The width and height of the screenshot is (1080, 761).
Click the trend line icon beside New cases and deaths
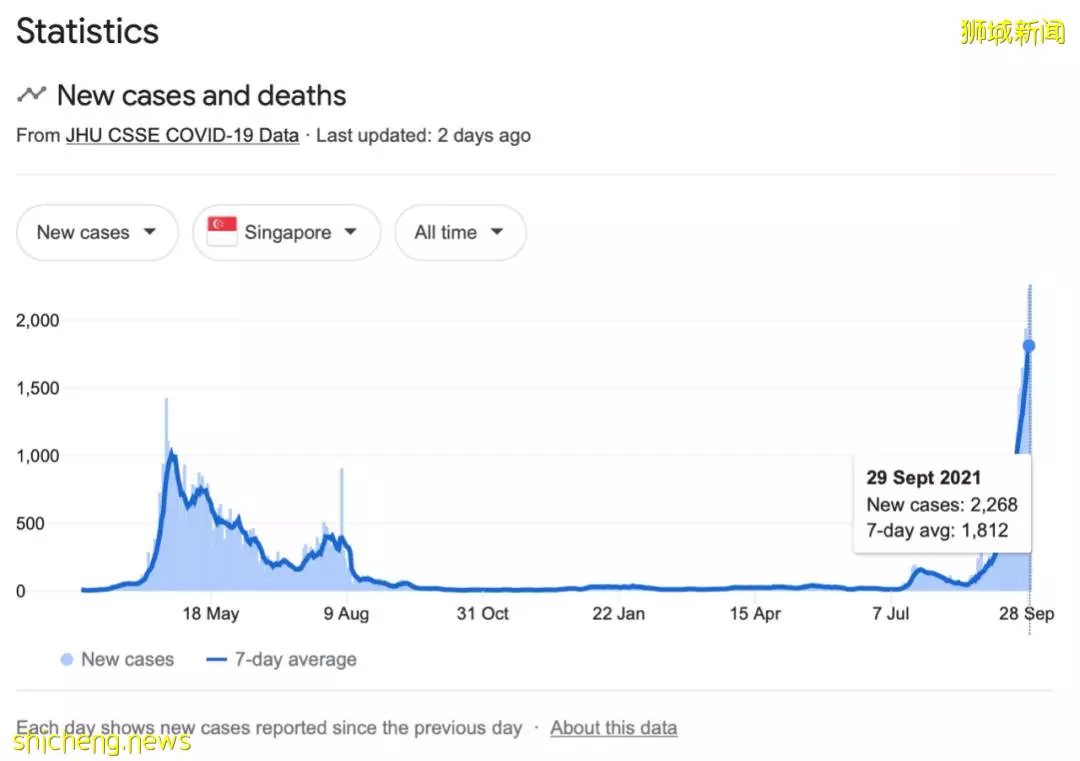coord(32,95)
